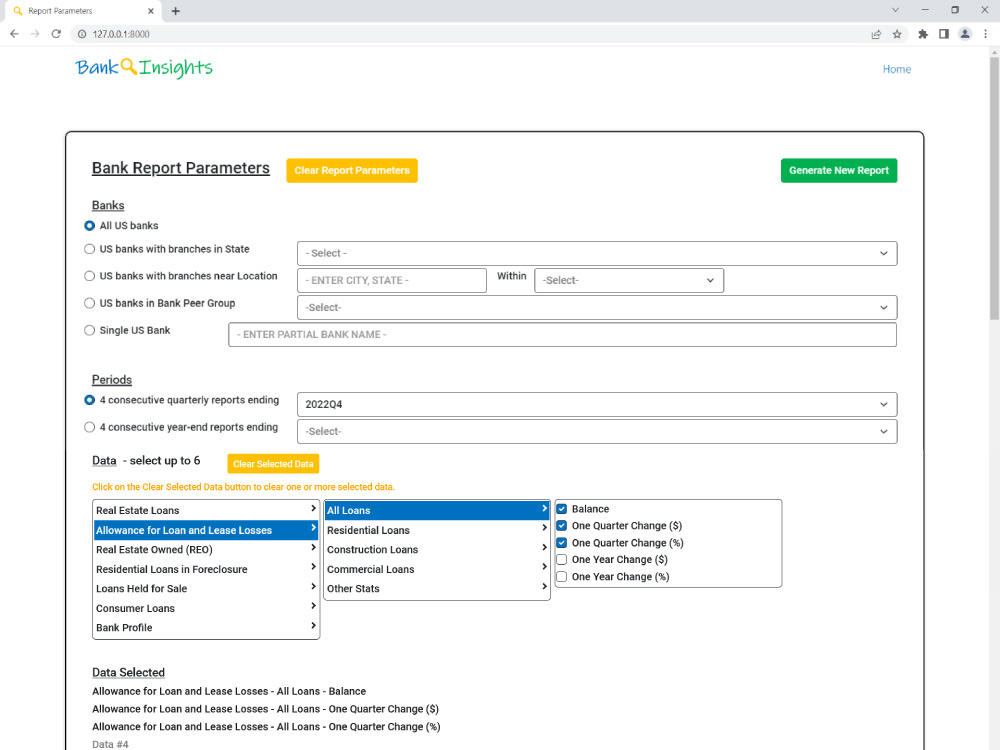Screen dimensions: 1000x750
Task: Uncheck One Quarter Change (%)
Action: click(562, 543)
